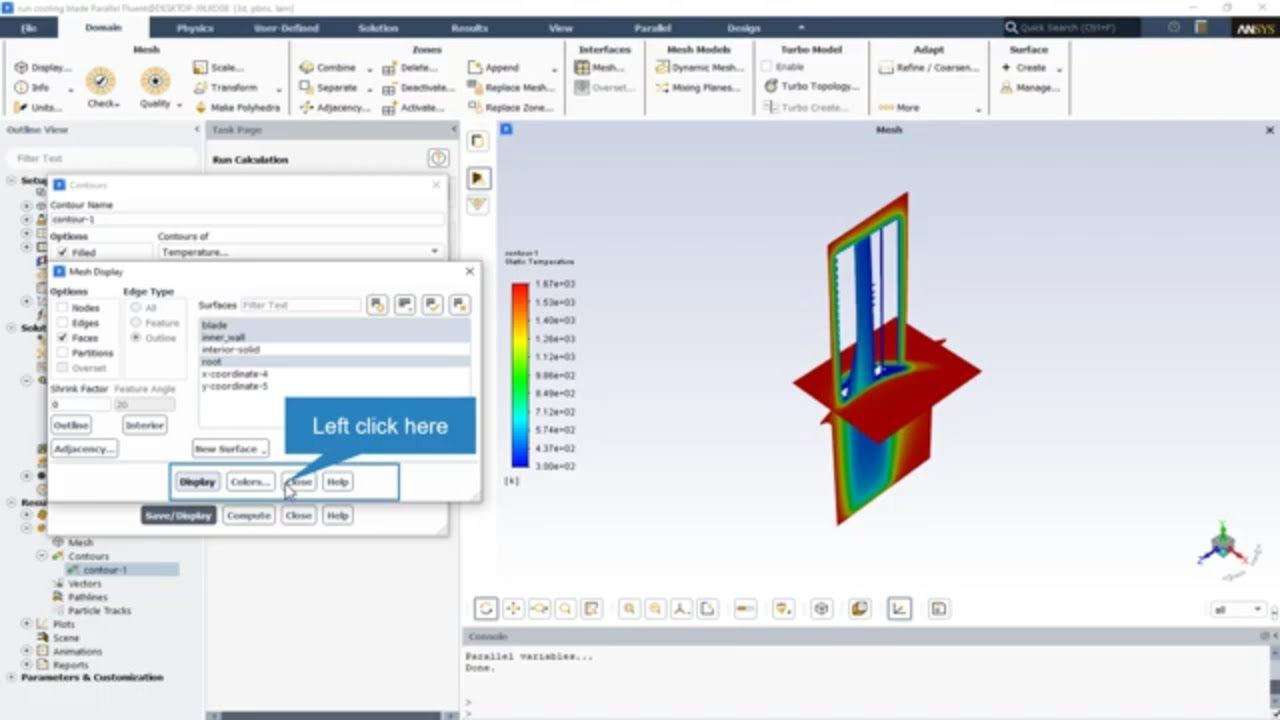Uncheck the Filled option in Contours dialog
This screenshot has height=720, width=1280.
point(63,253)
